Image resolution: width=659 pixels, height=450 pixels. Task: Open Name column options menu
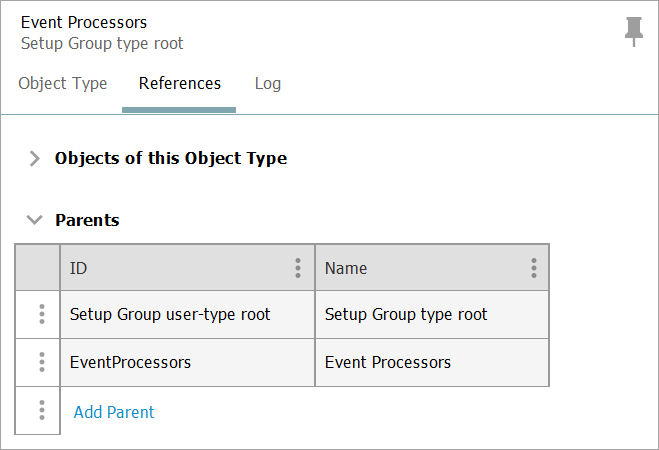point(533,268)
